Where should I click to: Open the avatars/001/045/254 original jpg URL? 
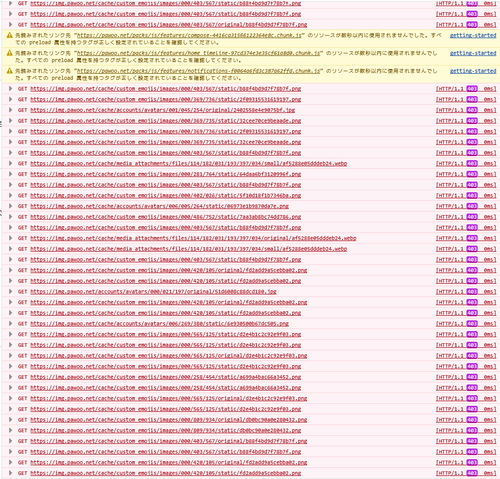click(163, 110)
